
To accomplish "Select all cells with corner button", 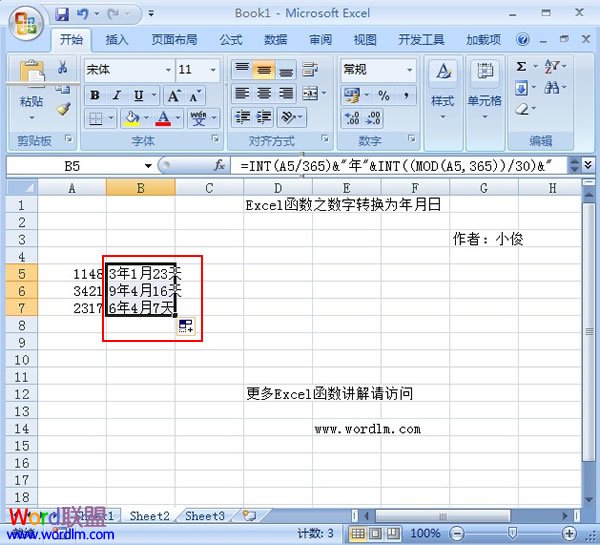I will (22, 188).
